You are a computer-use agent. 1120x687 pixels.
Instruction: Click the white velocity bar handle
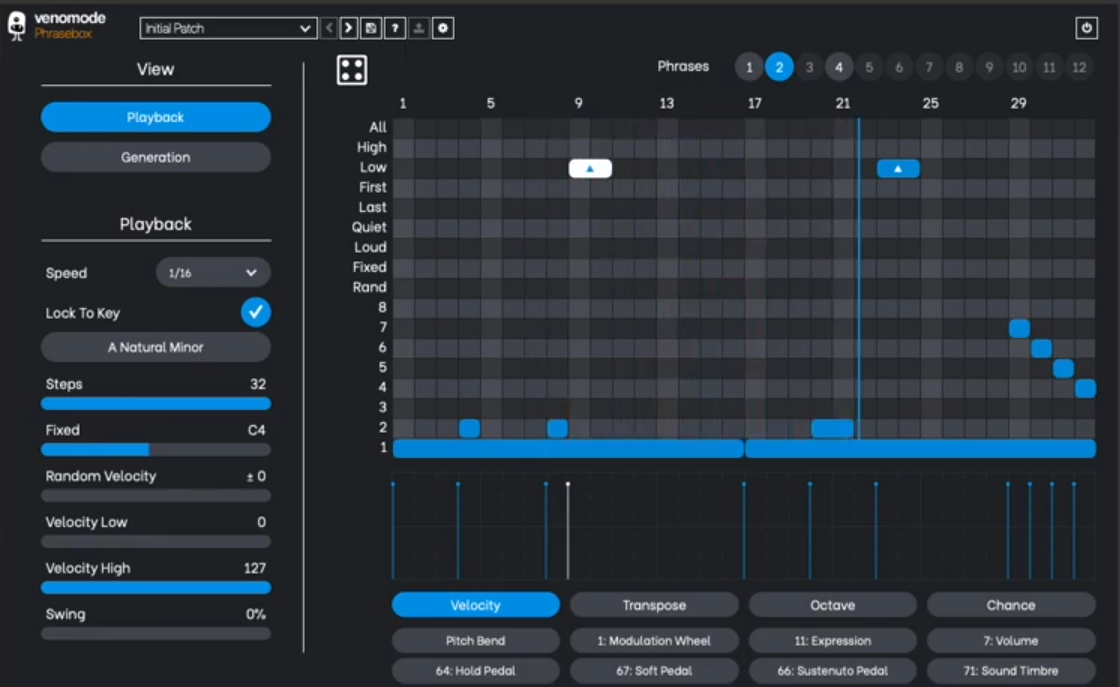[568, 484]
